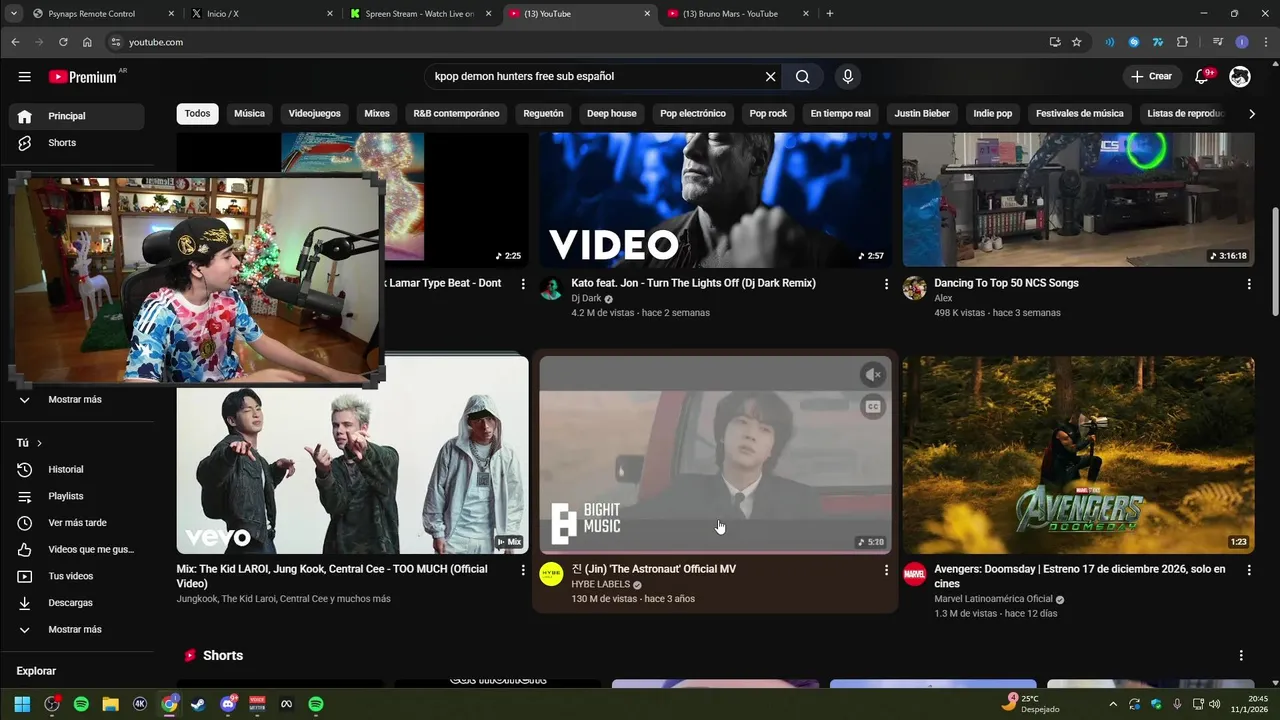Open Playlists in the sidebar

77,496
